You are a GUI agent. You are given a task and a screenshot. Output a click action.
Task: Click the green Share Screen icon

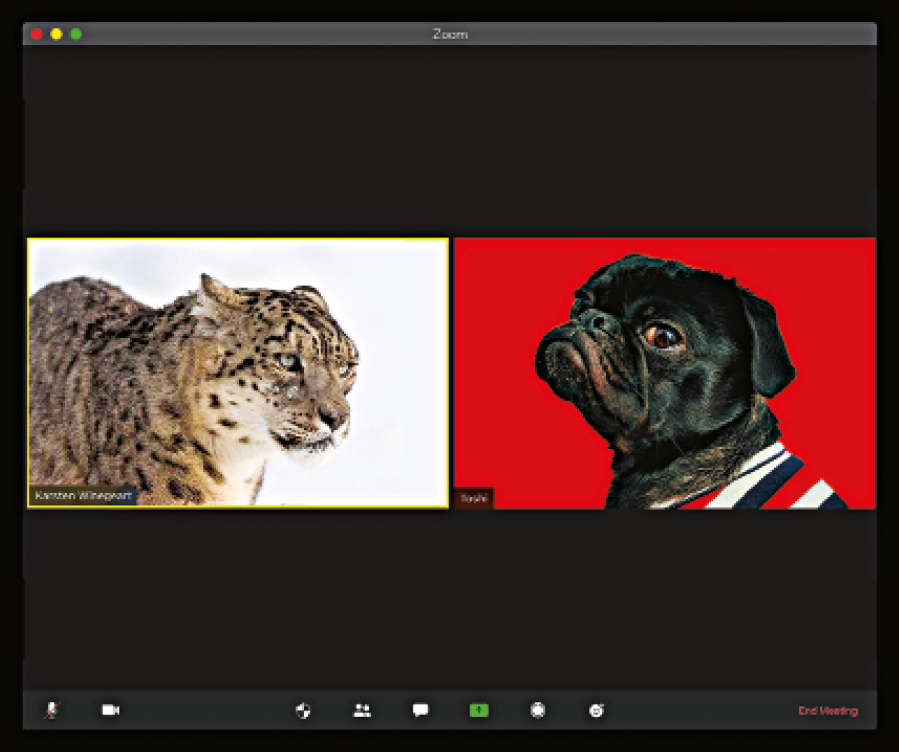[479, 710]
